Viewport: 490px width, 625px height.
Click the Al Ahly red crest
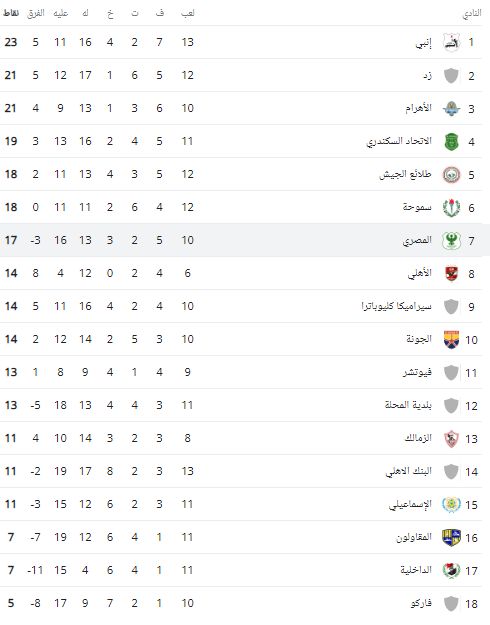pyautogui.click(x=451, y=273)
